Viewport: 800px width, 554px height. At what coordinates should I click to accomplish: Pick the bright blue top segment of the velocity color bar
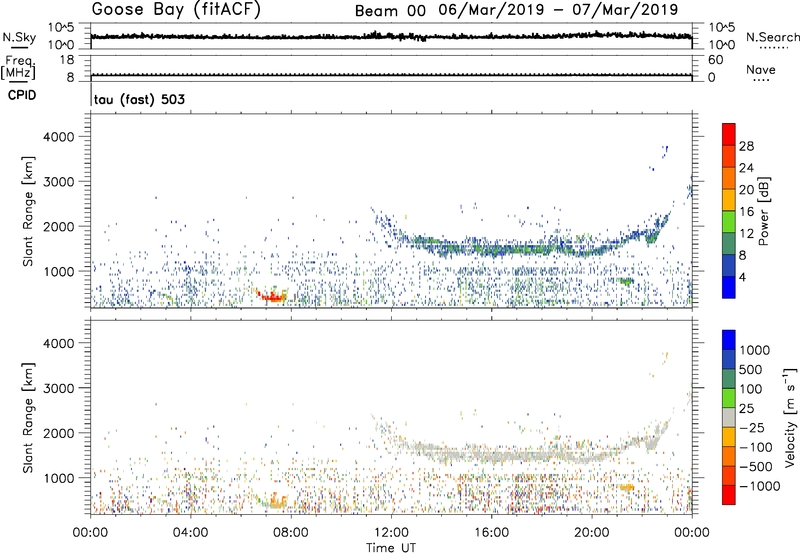coord(729,340)
